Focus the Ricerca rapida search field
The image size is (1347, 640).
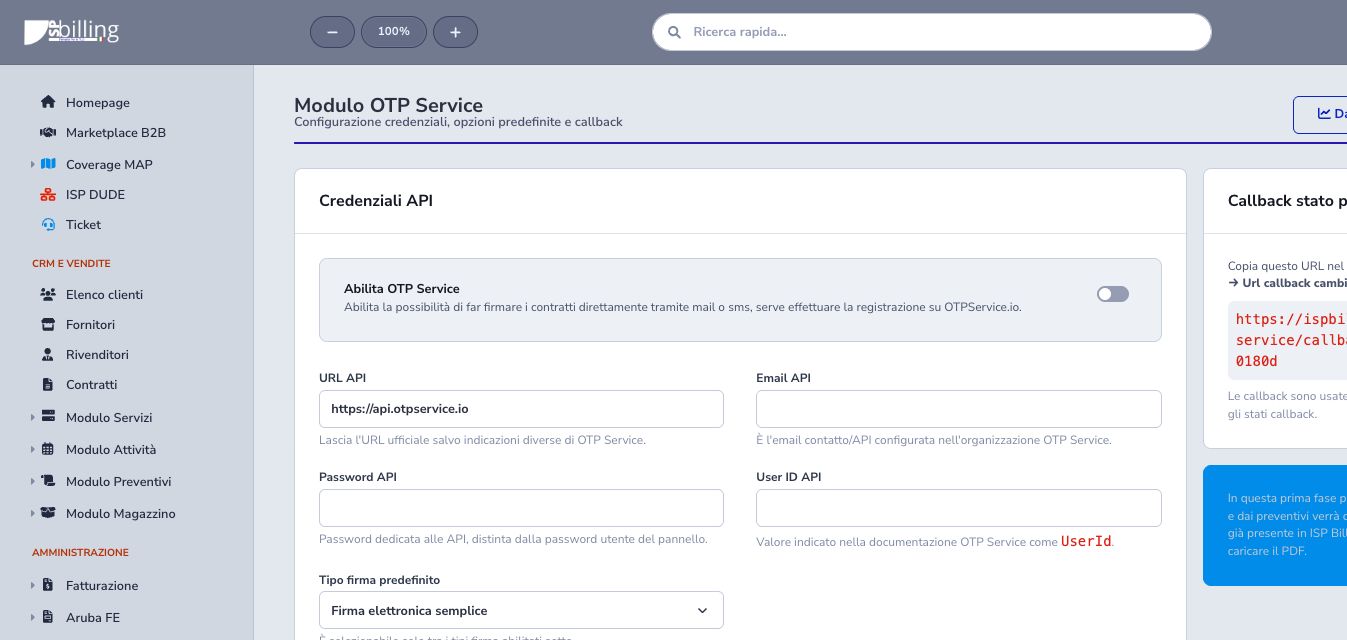pos(932,32)
